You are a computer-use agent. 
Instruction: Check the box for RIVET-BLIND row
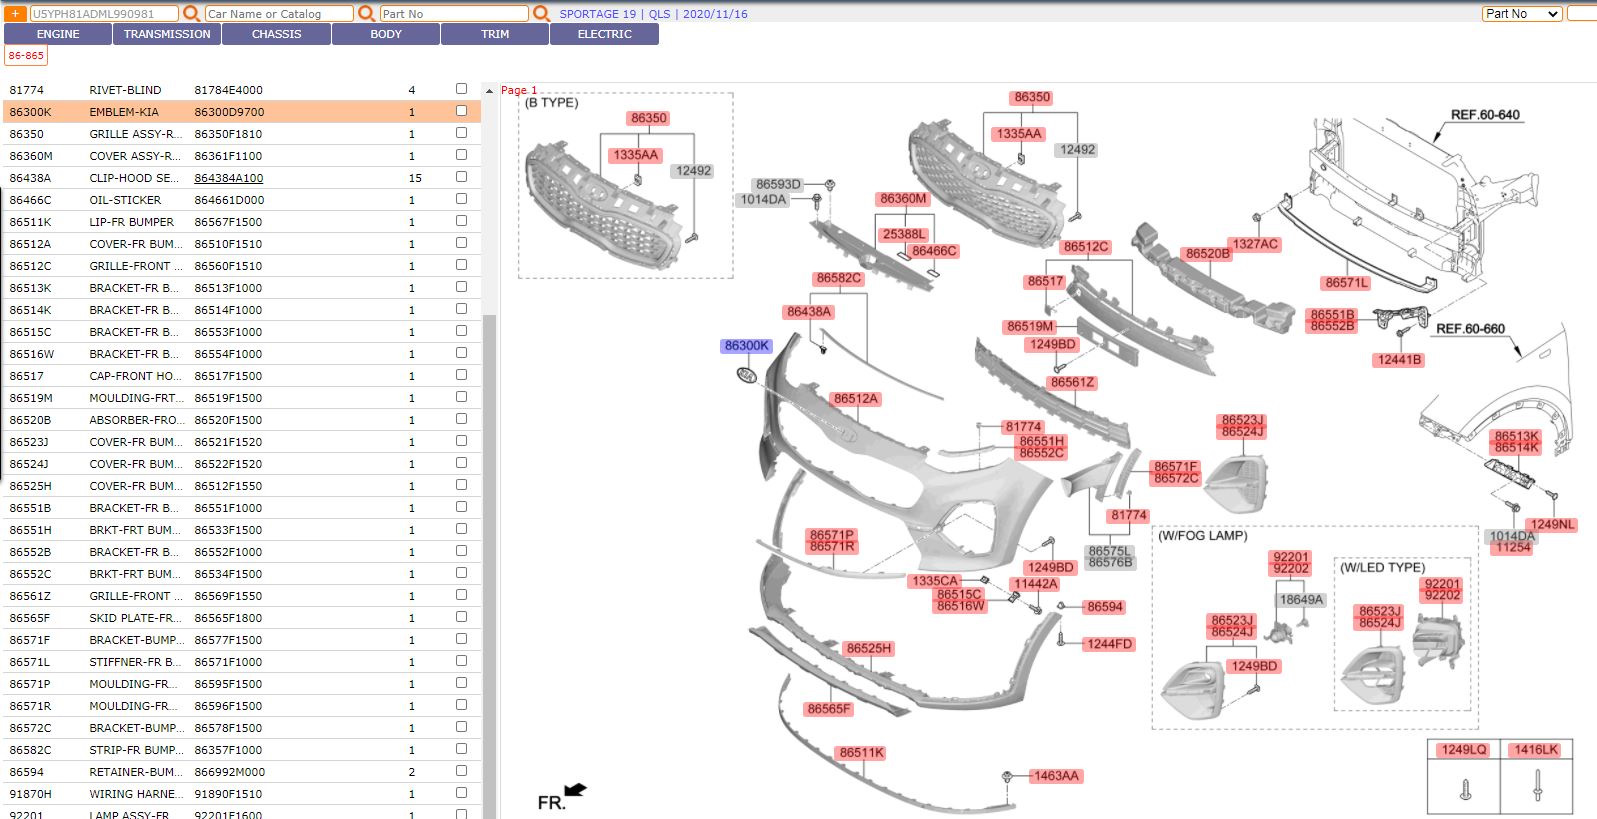tap(461, 89)
